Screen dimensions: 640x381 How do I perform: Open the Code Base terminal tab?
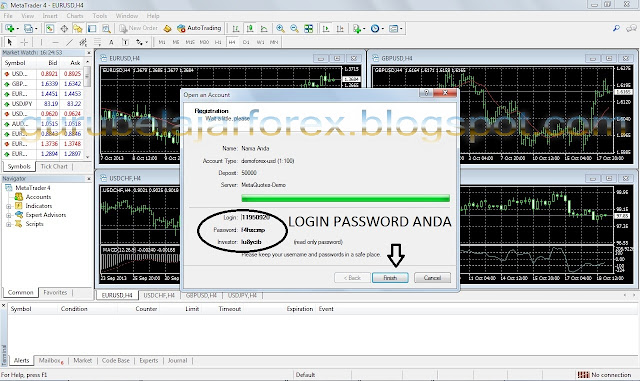point(116,361)
